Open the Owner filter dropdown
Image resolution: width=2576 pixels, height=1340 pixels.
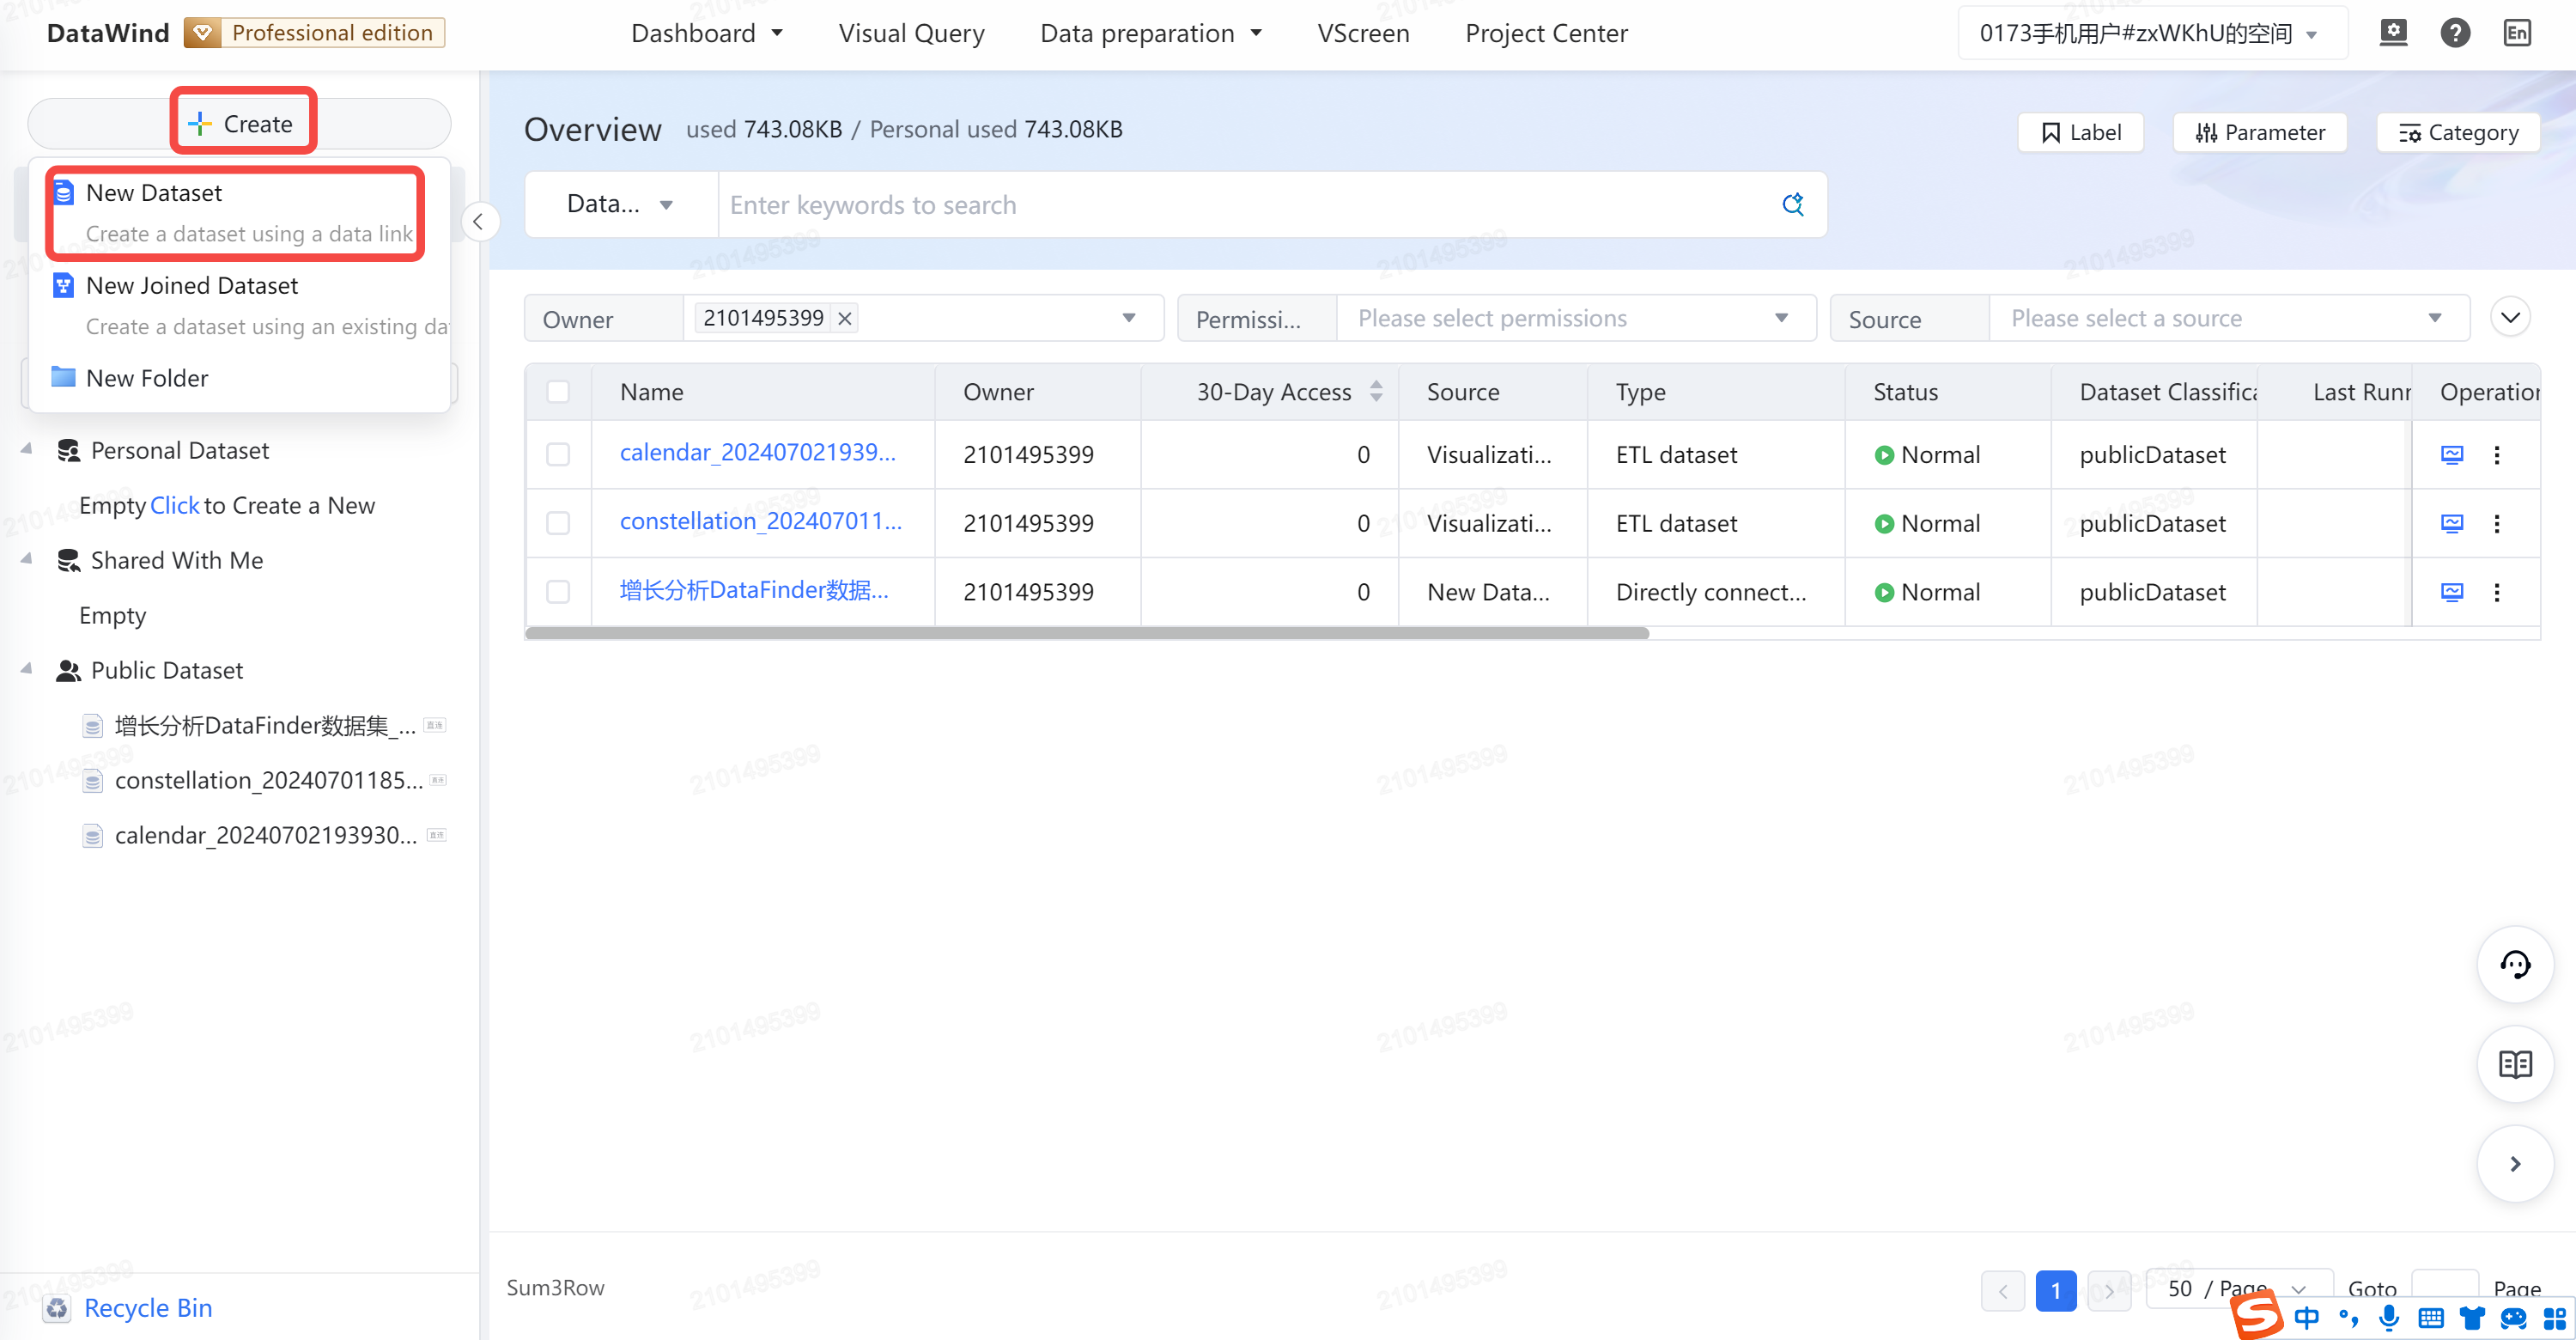click(1128, 318)
